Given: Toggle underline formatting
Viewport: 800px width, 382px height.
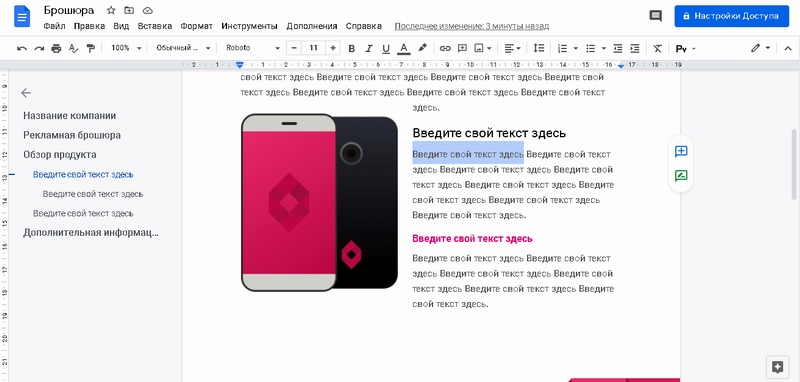Looking at the screenshot, I should point(386,48).
